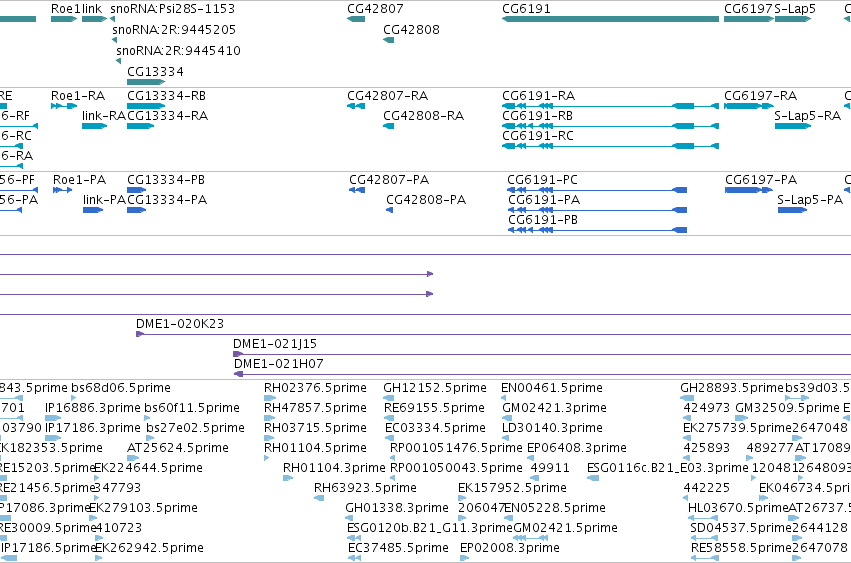This screenshot has height=563, width=851.
Task: Click EST RH63923.5prime
Action: 319,498
